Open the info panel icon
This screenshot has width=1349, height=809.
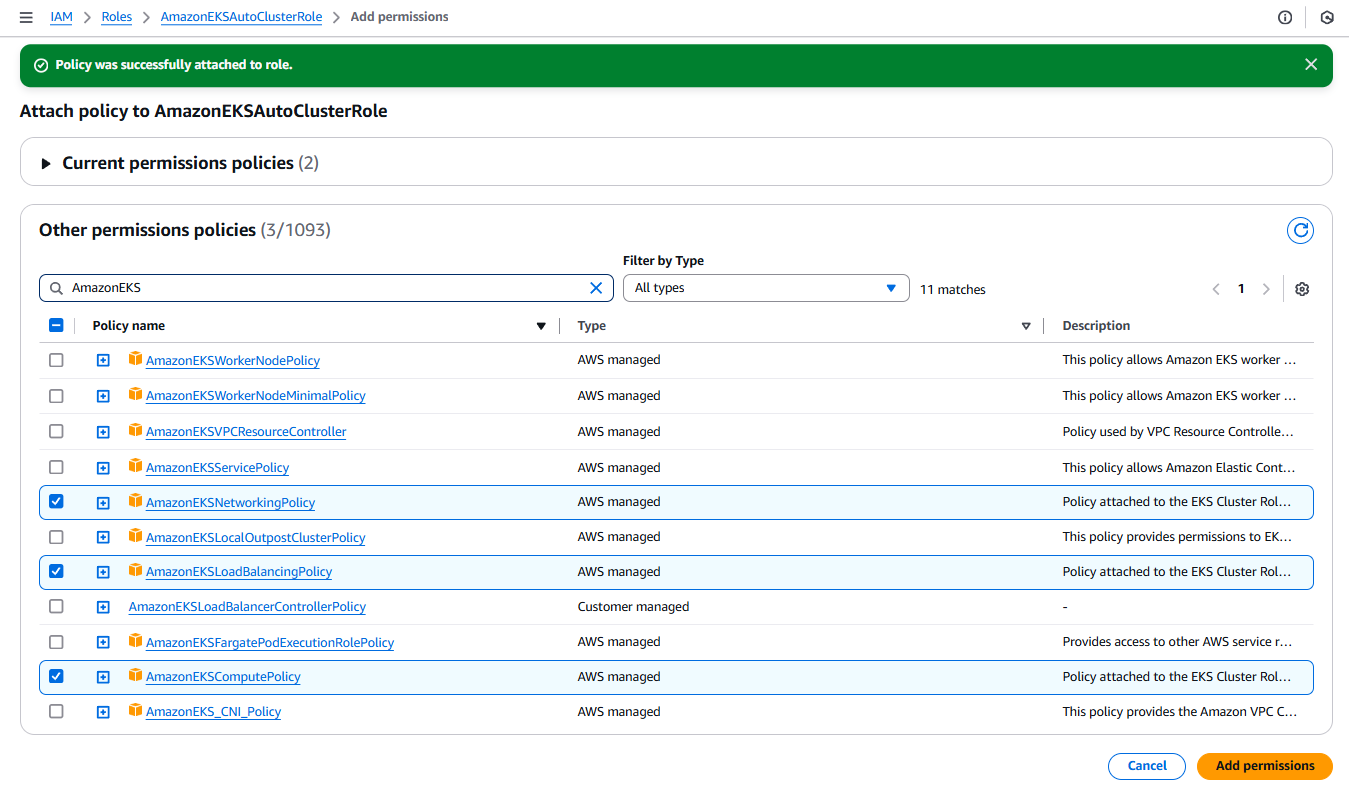(x=1285, y=17)
